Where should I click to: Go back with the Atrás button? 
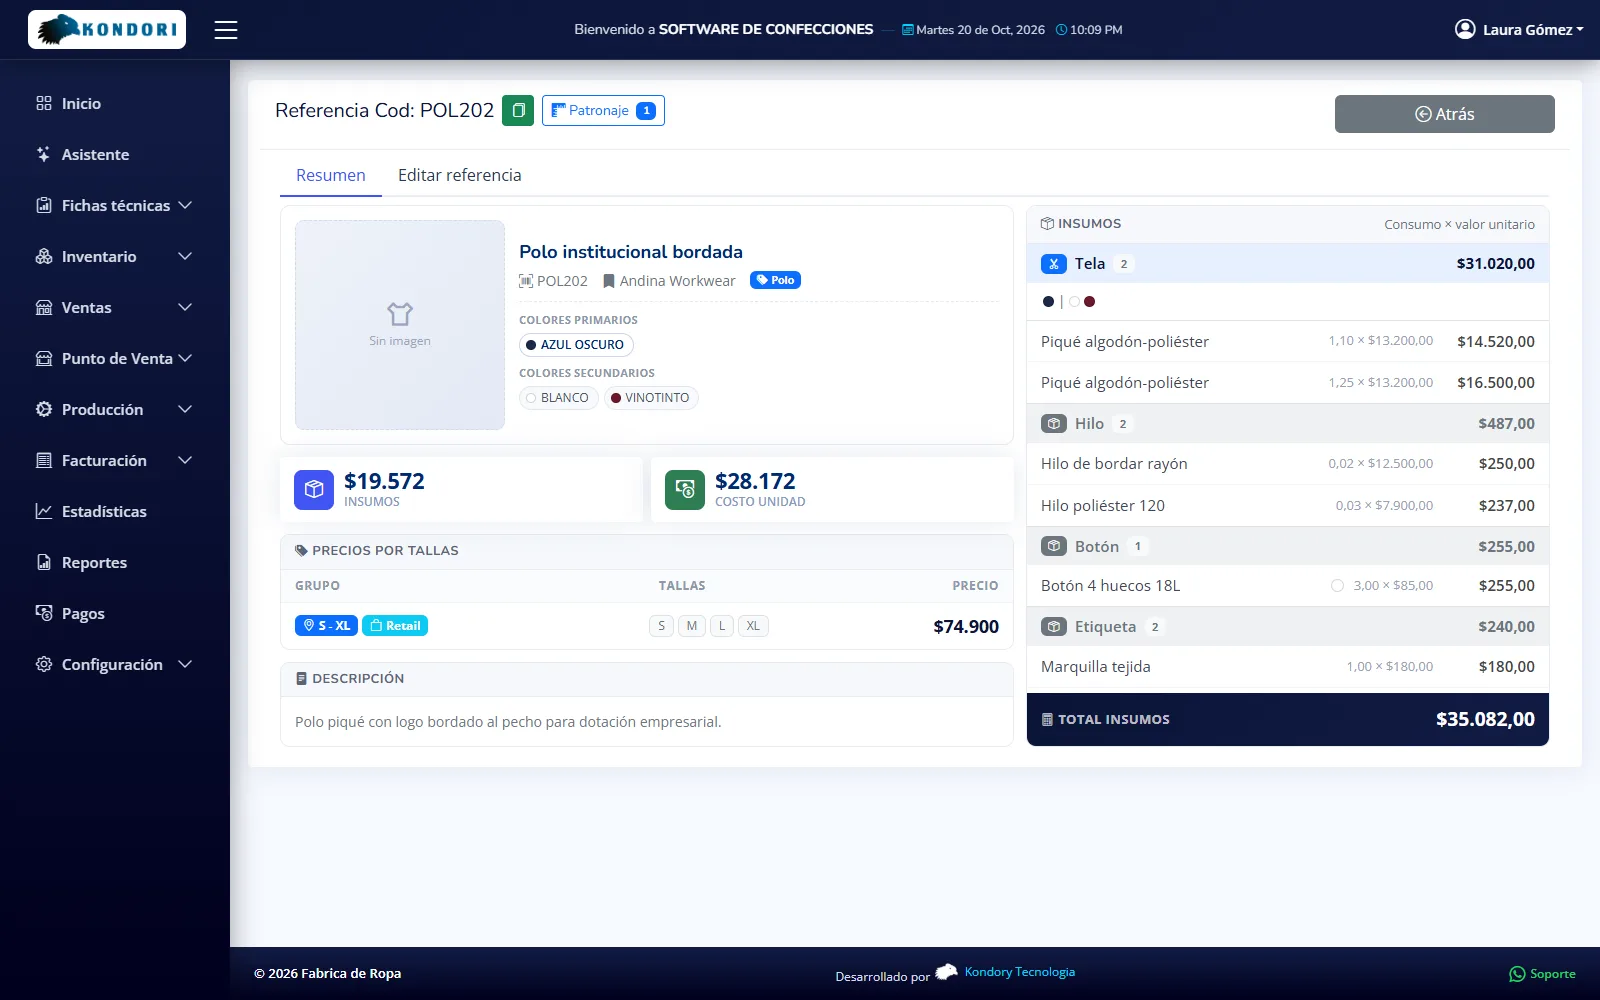[1444, 114]
